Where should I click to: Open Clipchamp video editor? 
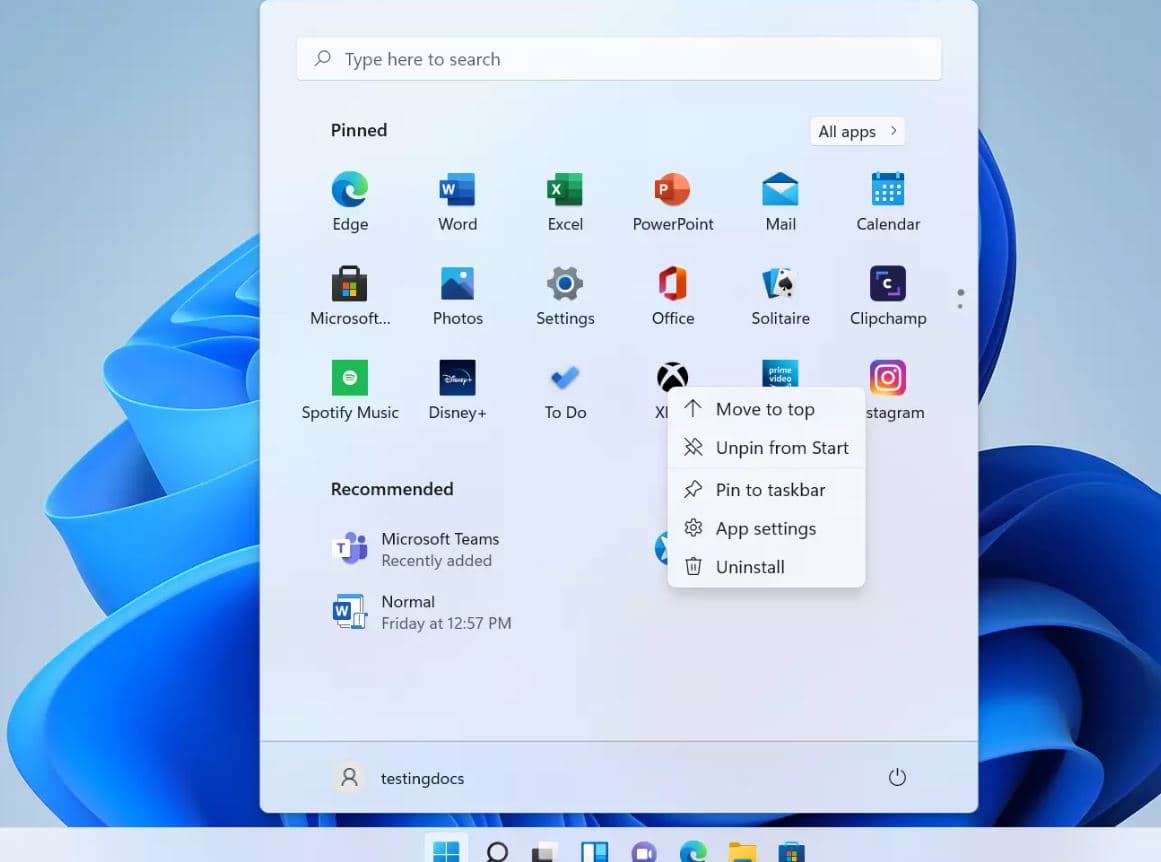887,290
